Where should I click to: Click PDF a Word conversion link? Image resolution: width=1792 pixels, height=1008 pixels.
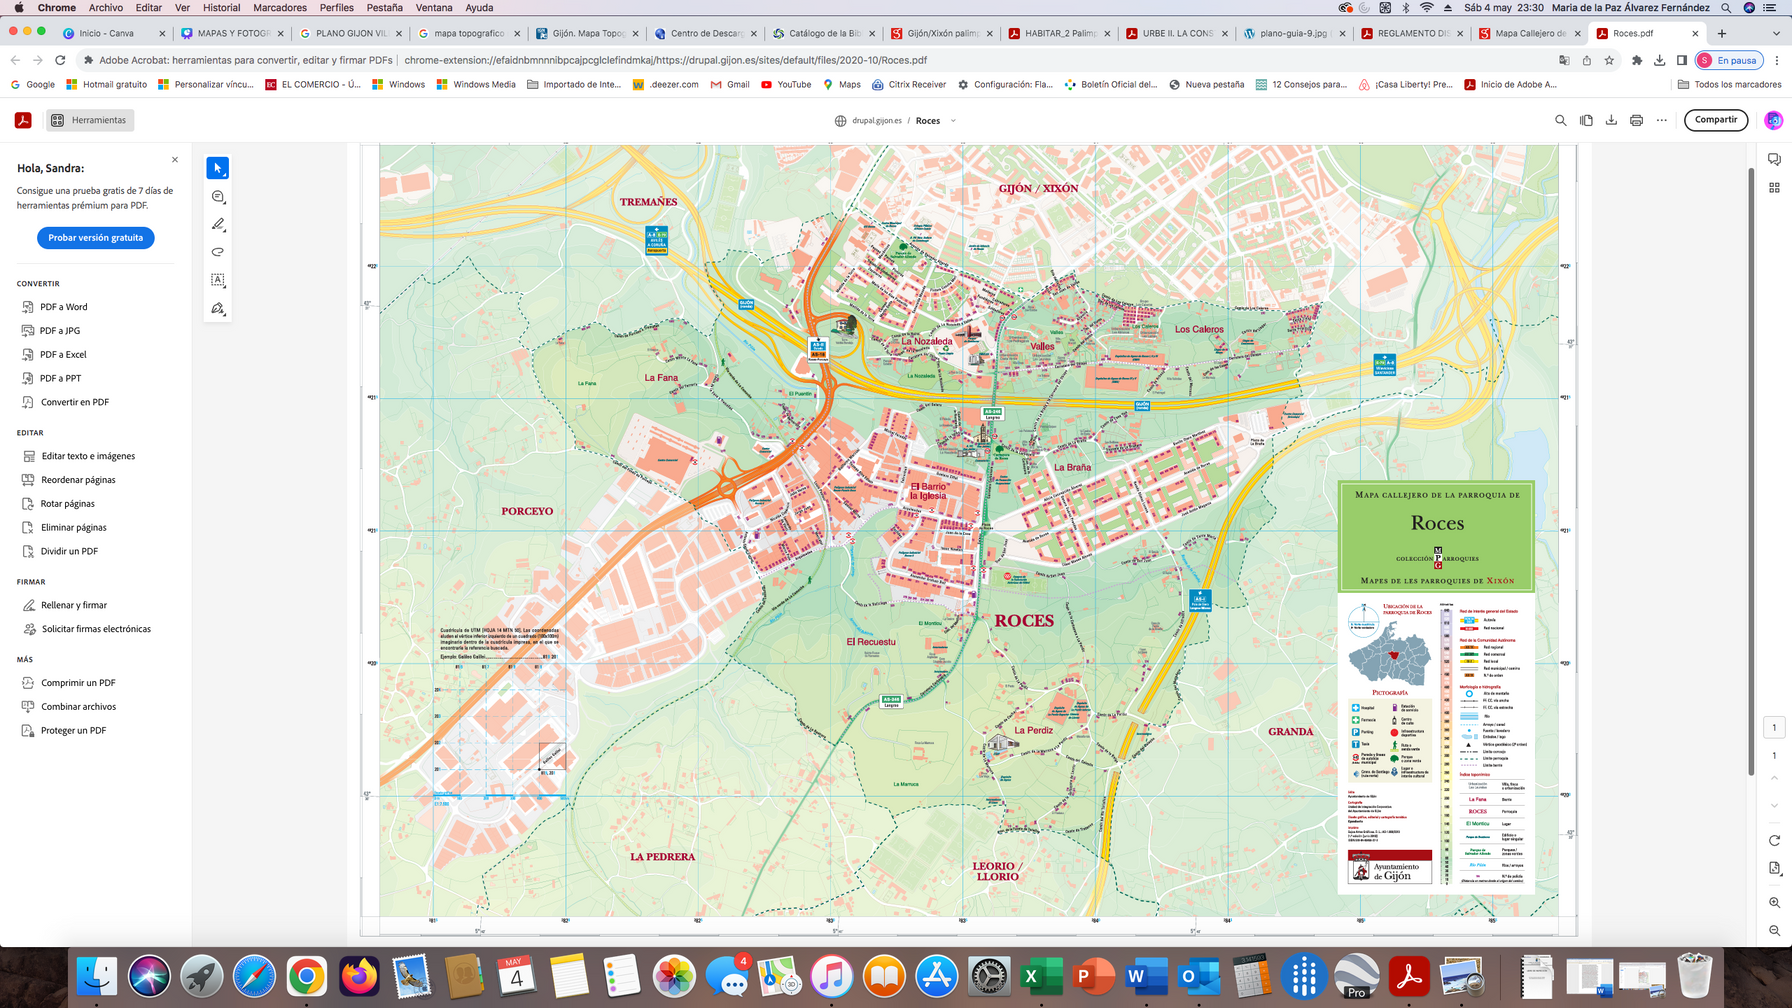pos(64,307)
